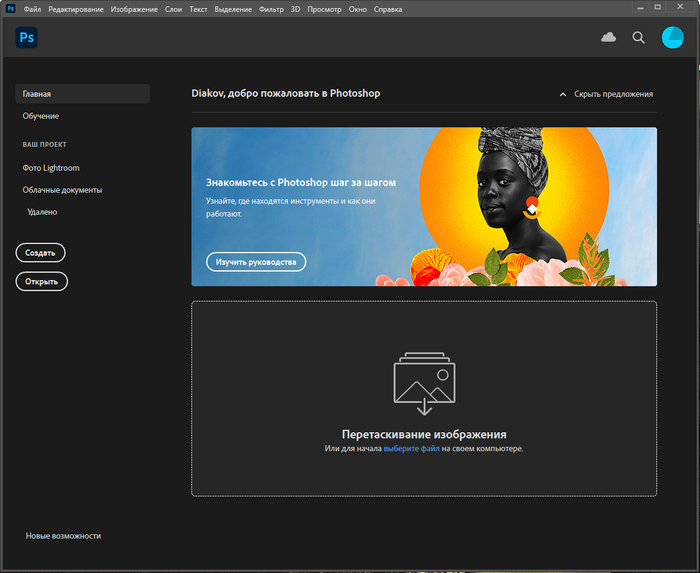This screenshot has height=573, width=700.
Task: Open the Редактирование menu
Action: (76, 9)
